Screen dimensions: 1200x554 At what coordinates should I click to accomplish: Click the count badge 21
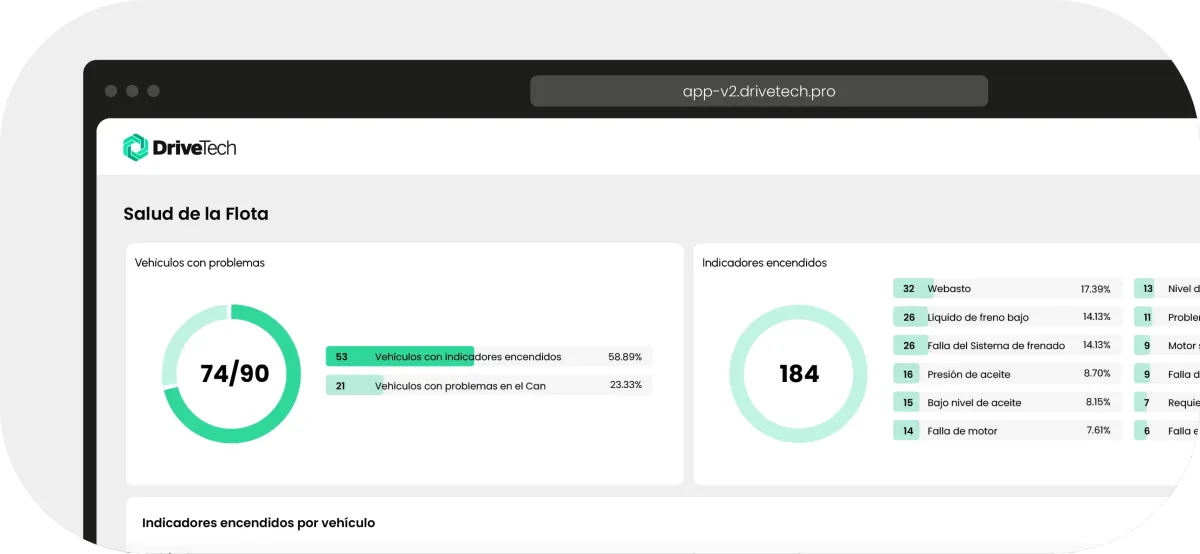pos(341,385)
